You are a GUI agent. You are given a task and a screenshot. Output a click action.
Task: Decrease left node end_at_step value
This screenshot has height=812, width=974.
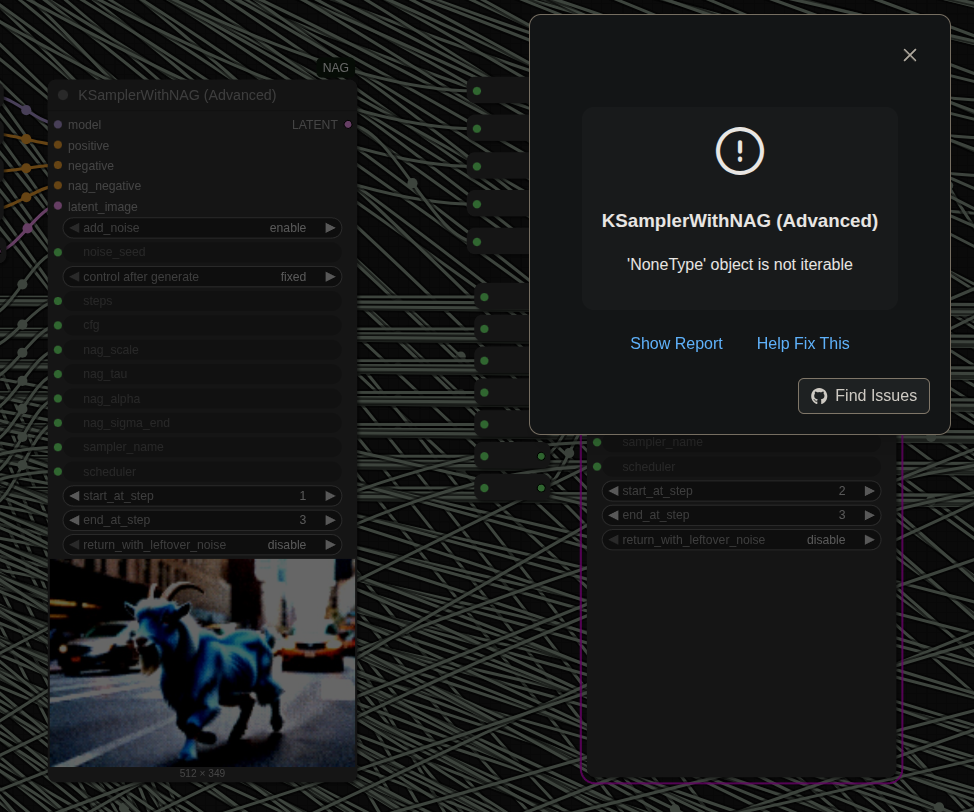coord(74,520)
